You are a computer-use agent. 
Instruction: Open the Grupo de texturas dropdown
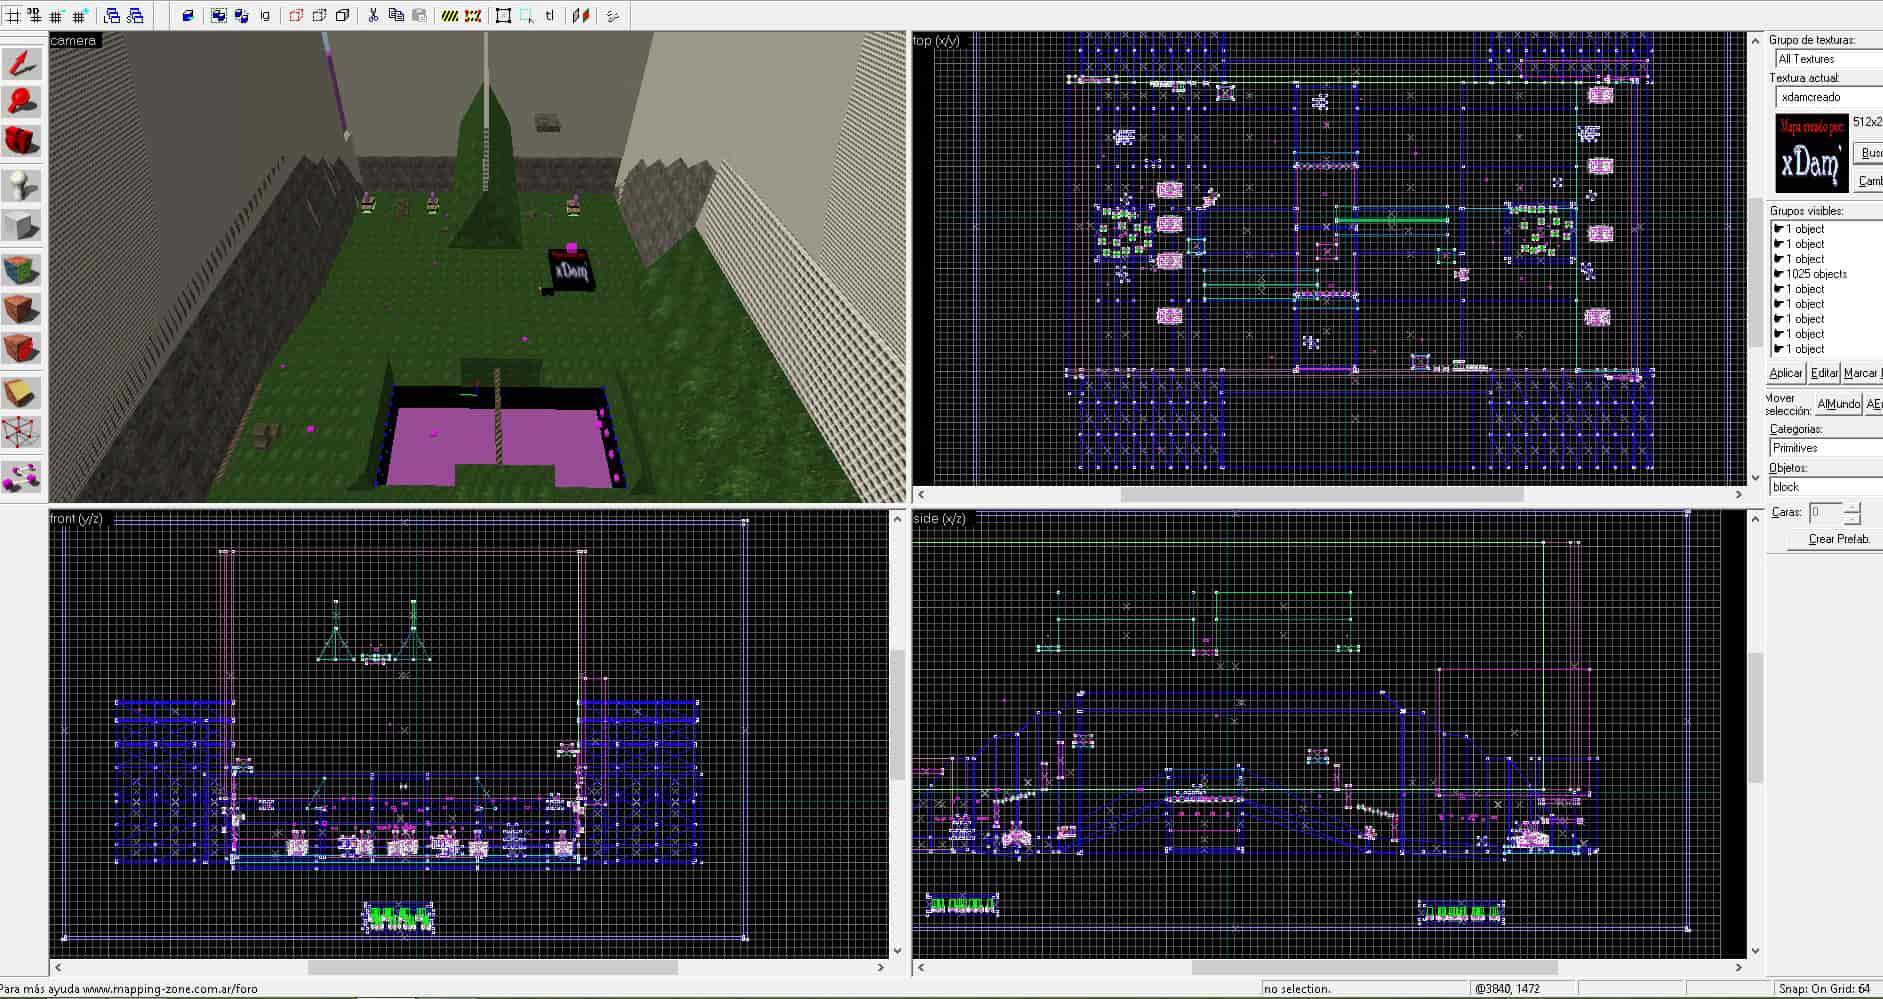1829,59
